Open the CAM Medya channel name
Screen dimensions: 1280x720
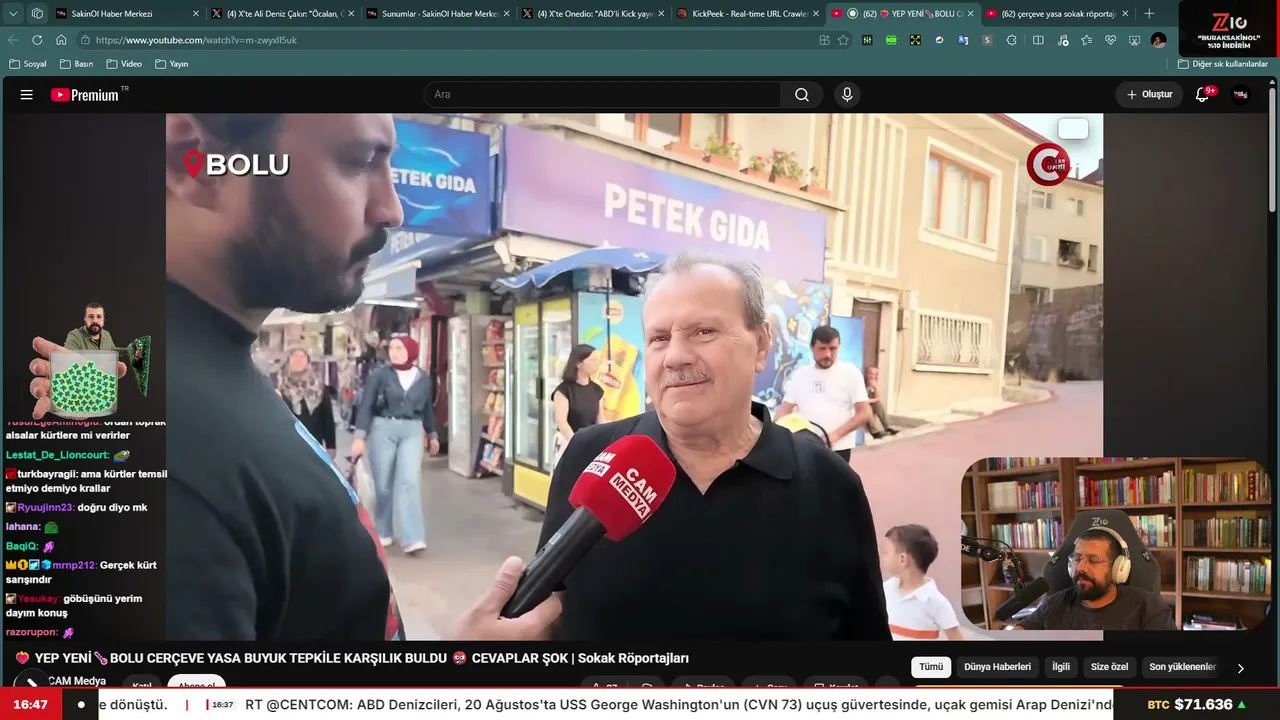click(x=77, y=681)
